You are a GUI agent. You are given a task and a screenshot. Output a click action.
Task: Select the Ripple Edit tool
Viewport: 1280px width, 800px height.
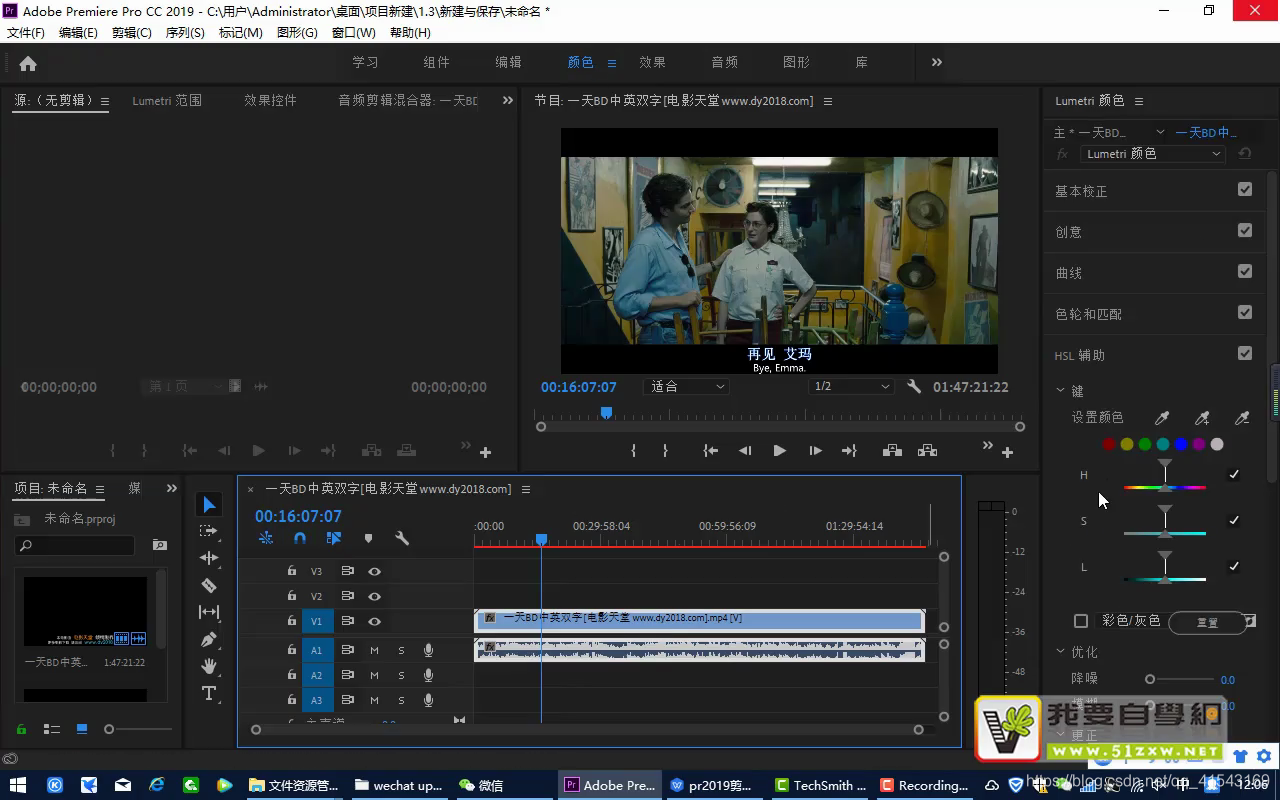(x=209, y=558)
